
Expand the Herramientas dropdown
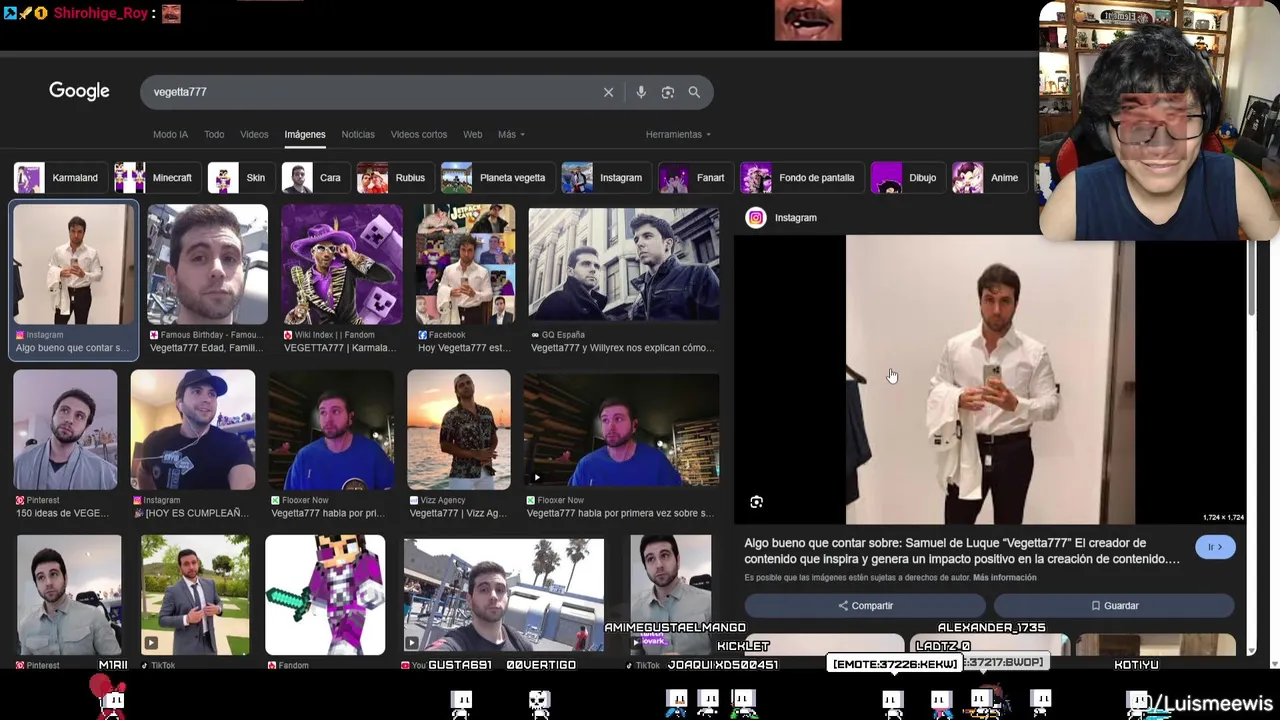pyautogui.click(x=678, y=134)
